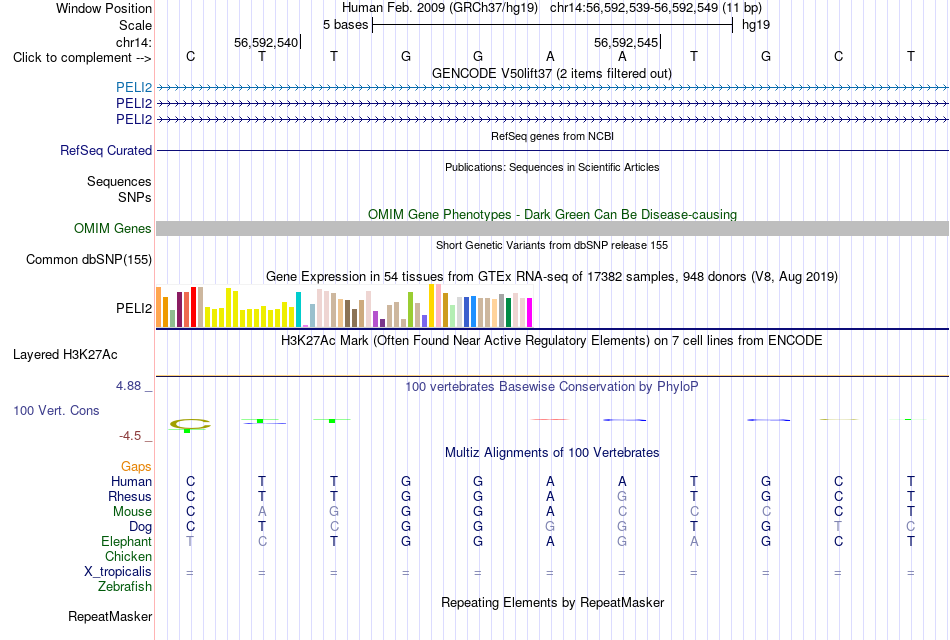Click the SNPs track label

point(135,197)
